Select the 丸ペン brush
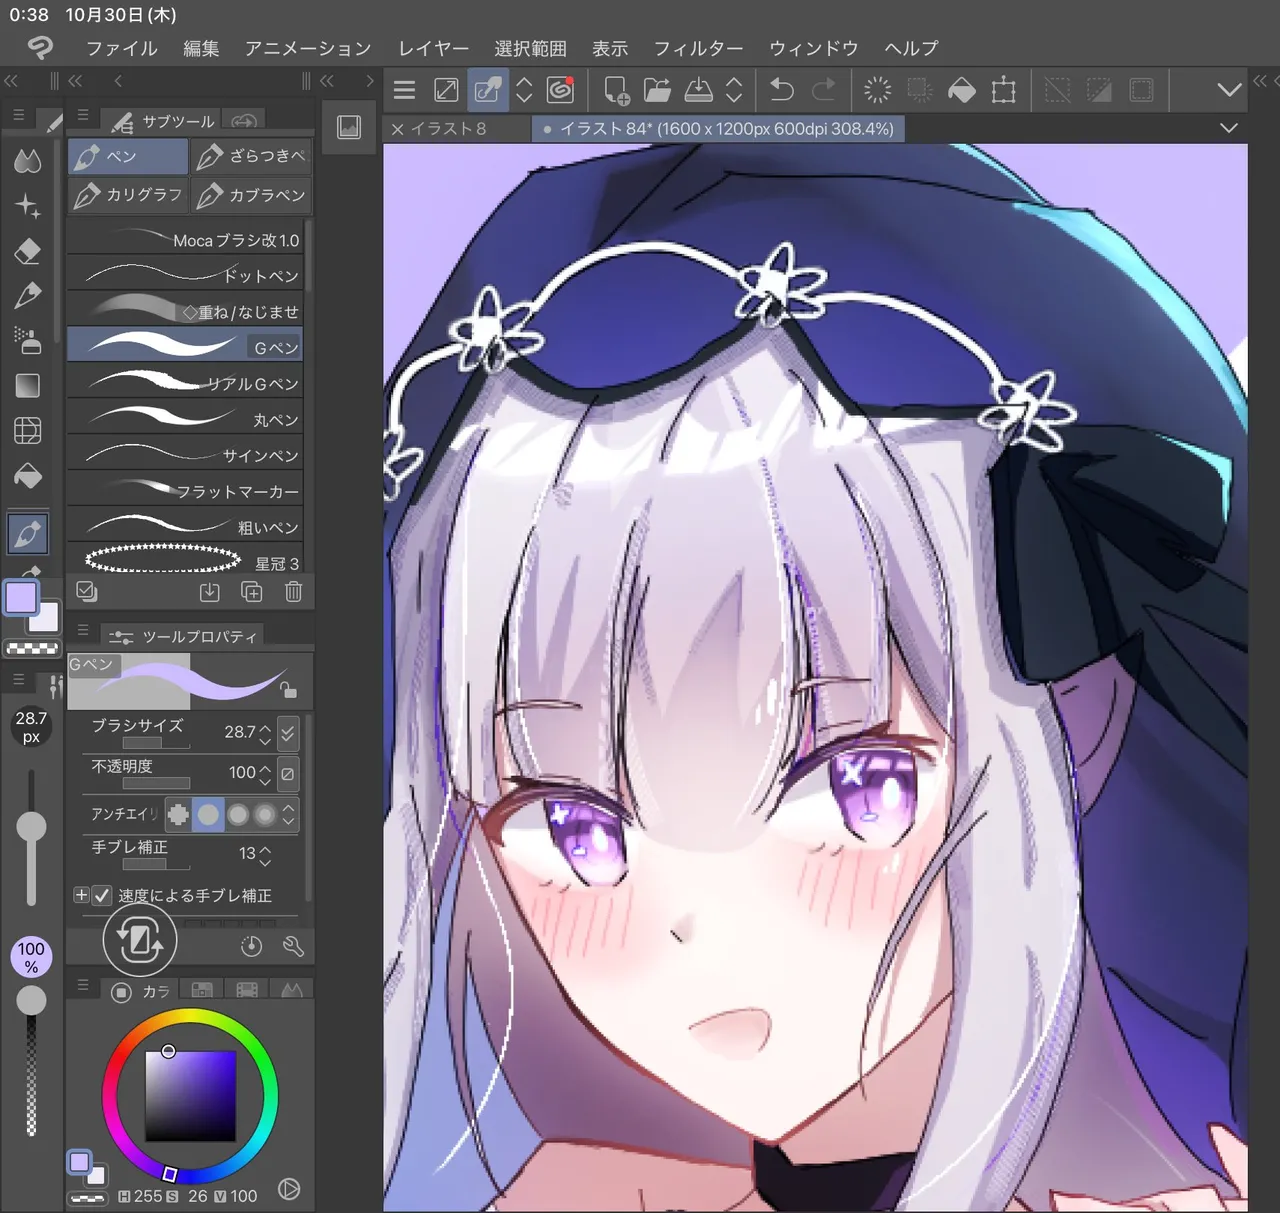1280x1213 pixels. tap(185, 419)
